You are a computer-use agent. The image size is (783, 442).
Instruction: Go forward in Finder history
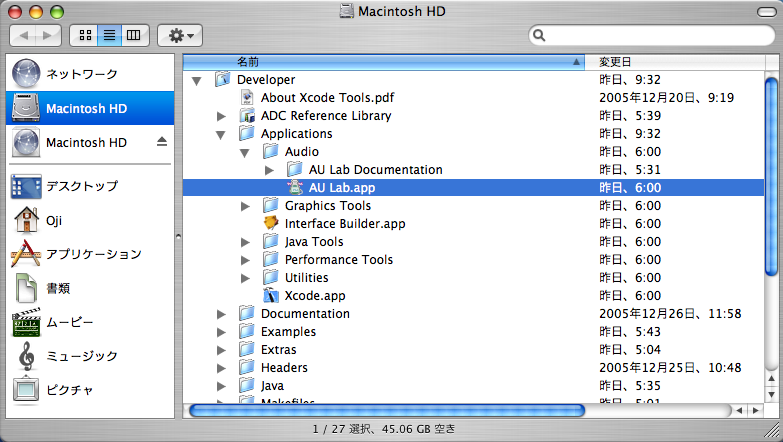tap(48, 35)
